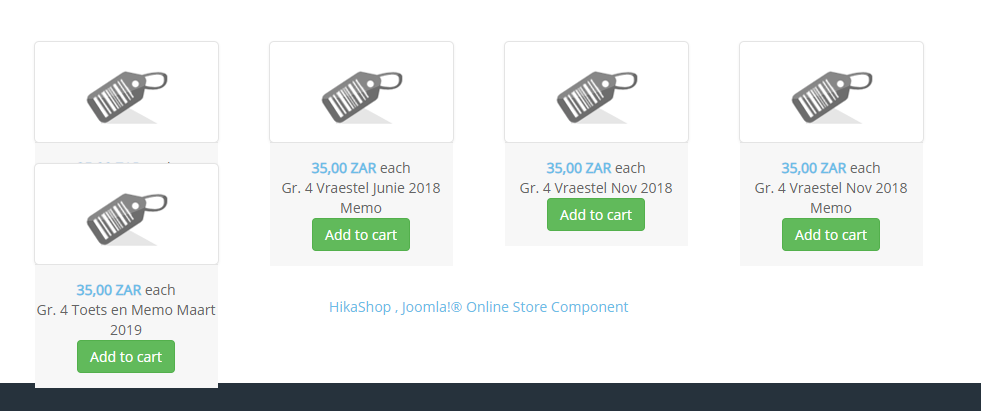Open the Gr. 4 Vraestel Junie 2018 Memo title
981x411 pixels.
tap(361, 198)
